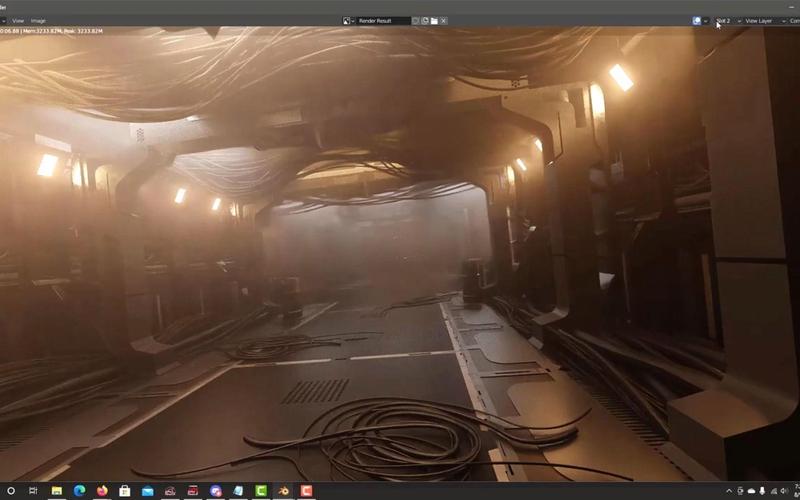Open the green Camtasia taskbar icon

click(x=261, y=491)
